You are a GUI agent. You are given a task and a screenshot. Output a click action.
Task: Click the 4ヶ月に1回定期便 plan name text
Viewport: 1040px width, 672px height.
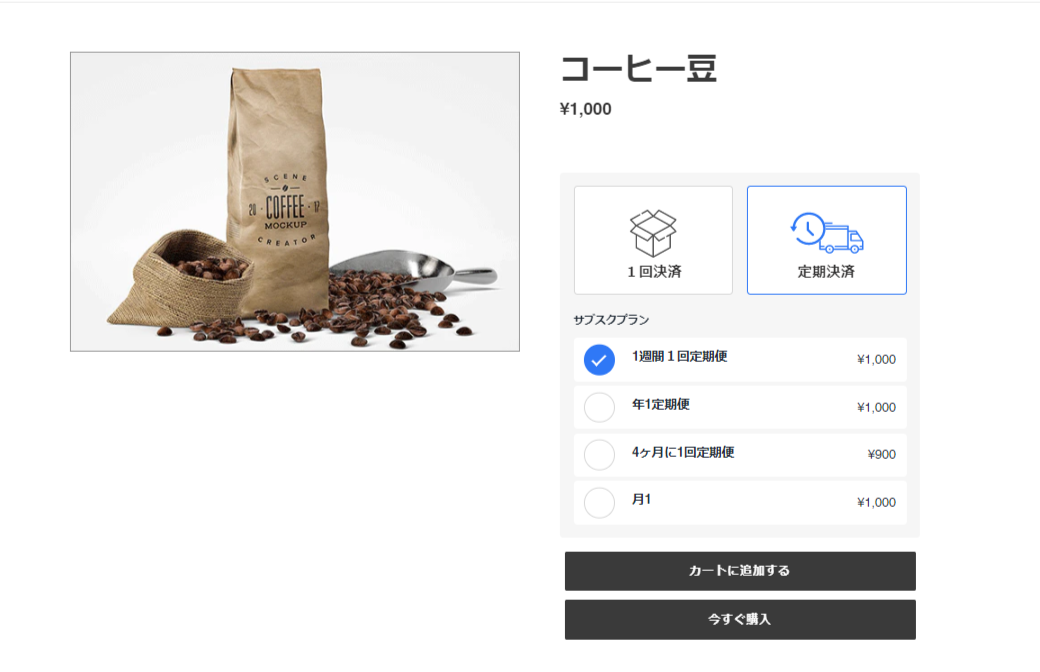pyautogui.click(x=682, y=452)
